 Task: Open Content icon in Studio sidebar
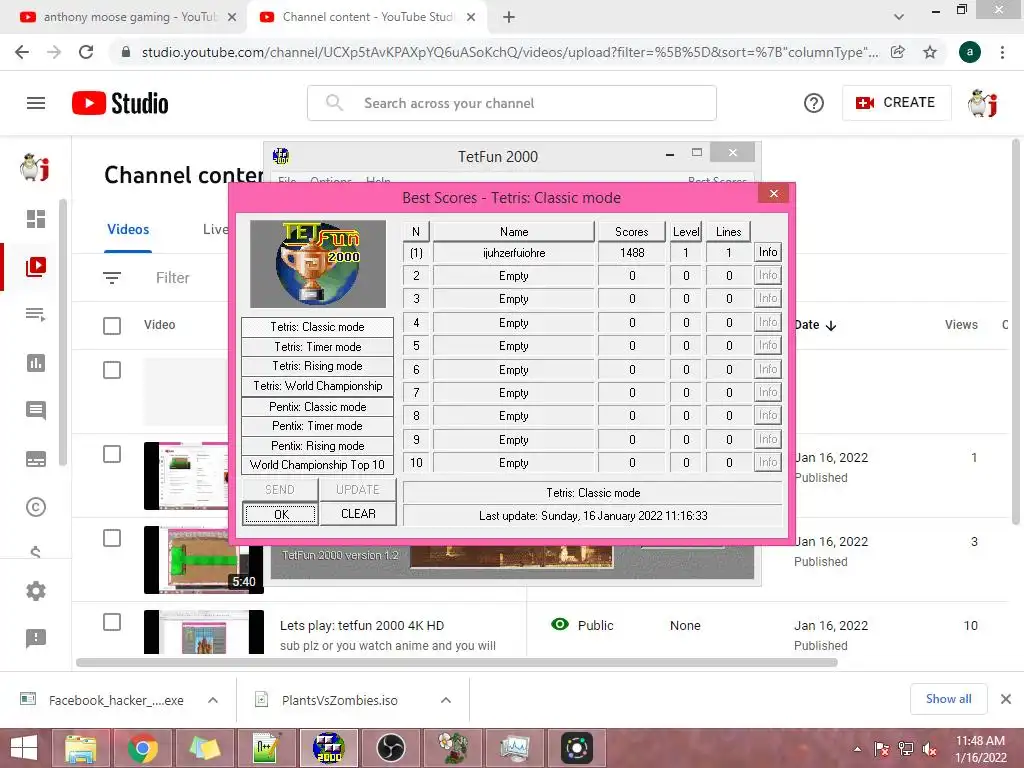(x=36, y=266)
